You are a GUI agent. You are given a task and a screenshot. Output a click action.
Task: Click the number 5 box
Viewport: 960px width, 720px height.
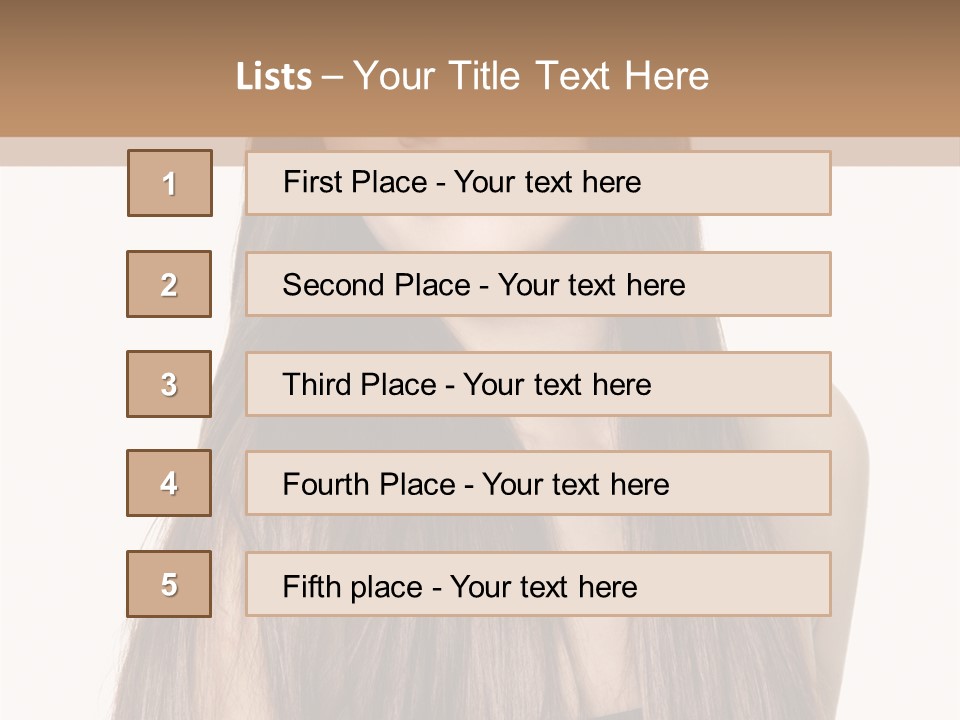[169, 585]
